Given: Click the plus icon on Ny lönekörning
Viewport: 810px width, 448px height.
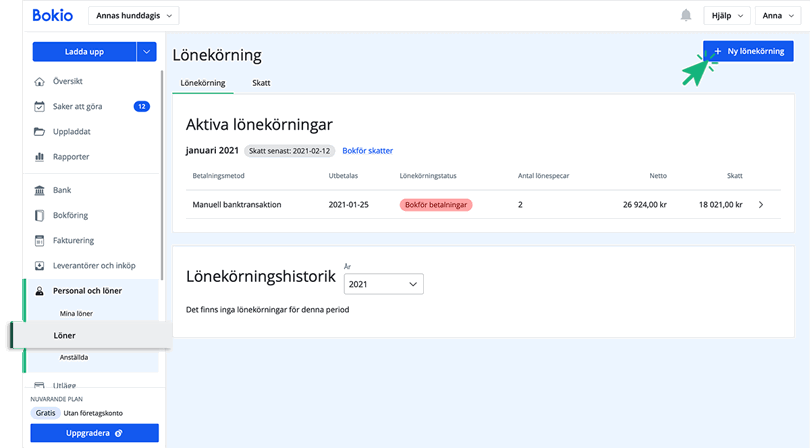Looking at the screenshot, I should [x=718, y=51].
